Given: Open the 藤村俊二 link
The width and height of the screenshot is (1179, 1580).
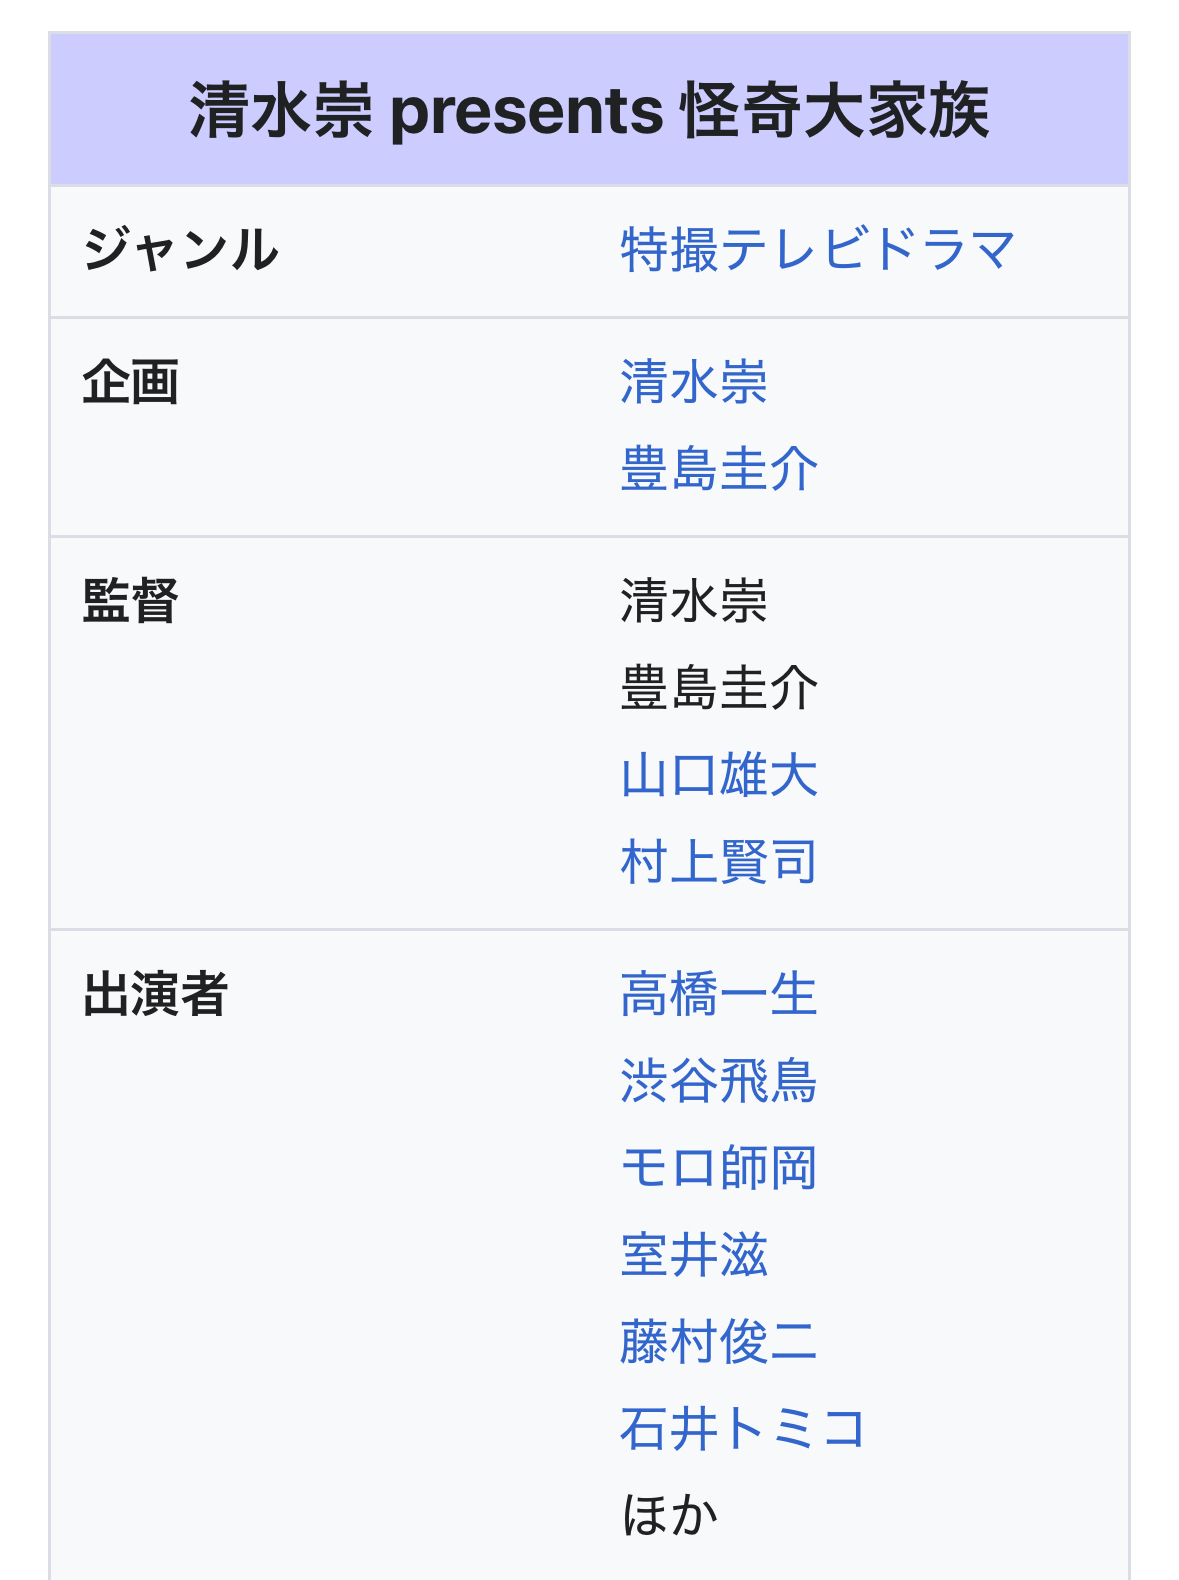Looking at the screenshot, I should pos(718,1342).
